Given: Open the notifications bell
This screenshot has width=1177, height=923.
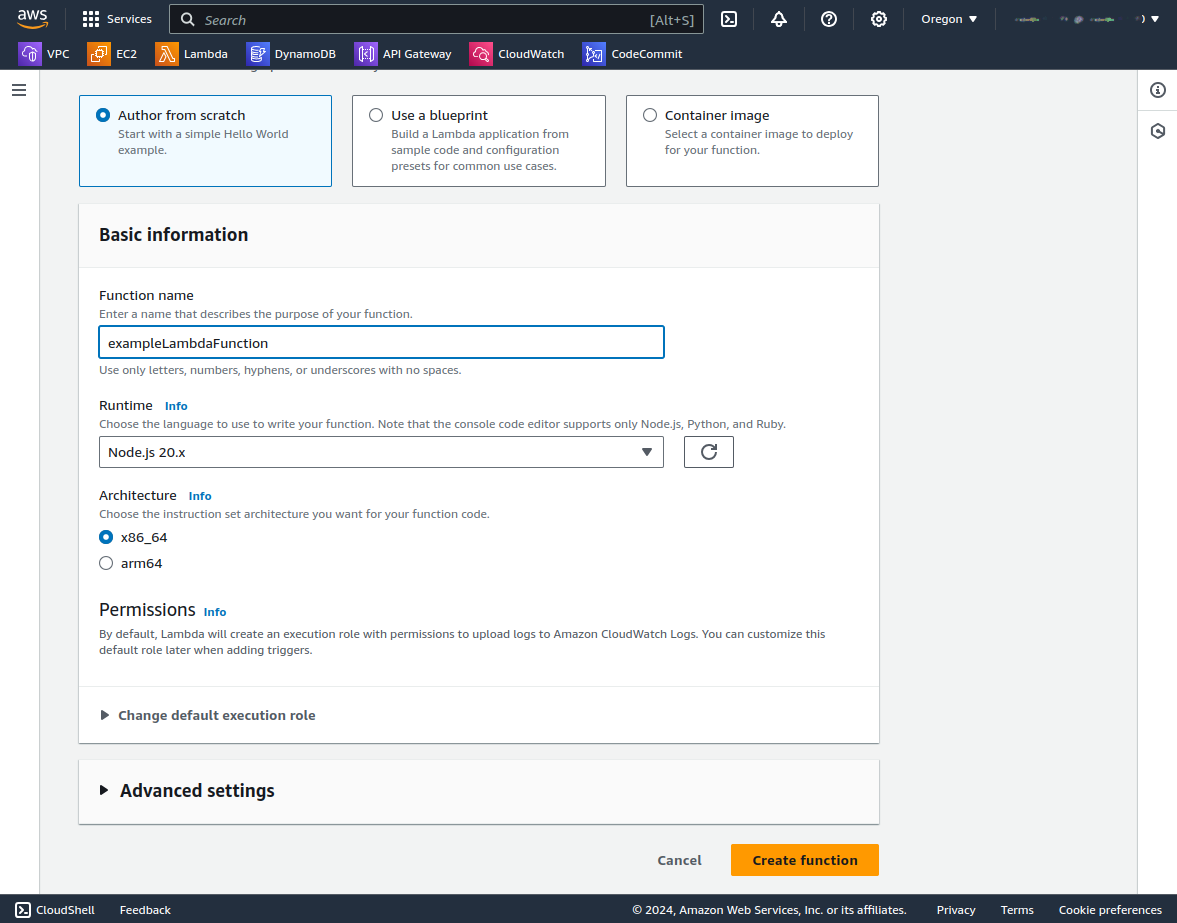Looking at the screenshot, I should (x=779, y=20).
